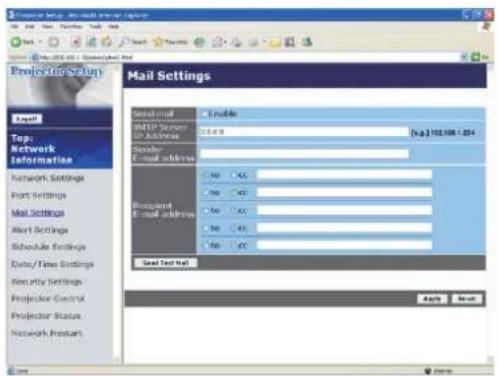Screen dimensions: 498x376
Task: Tick the Send mail Enable checkbox
Action: pyautogui.click(x=204, y=114)
